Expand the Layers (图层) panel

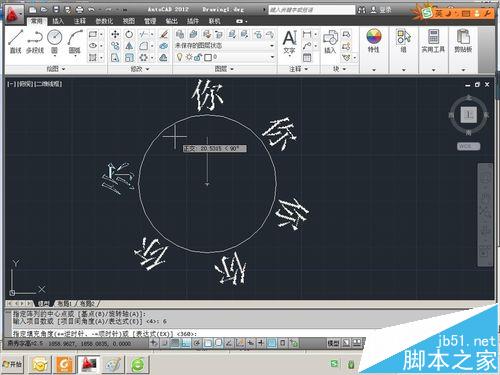224,69
